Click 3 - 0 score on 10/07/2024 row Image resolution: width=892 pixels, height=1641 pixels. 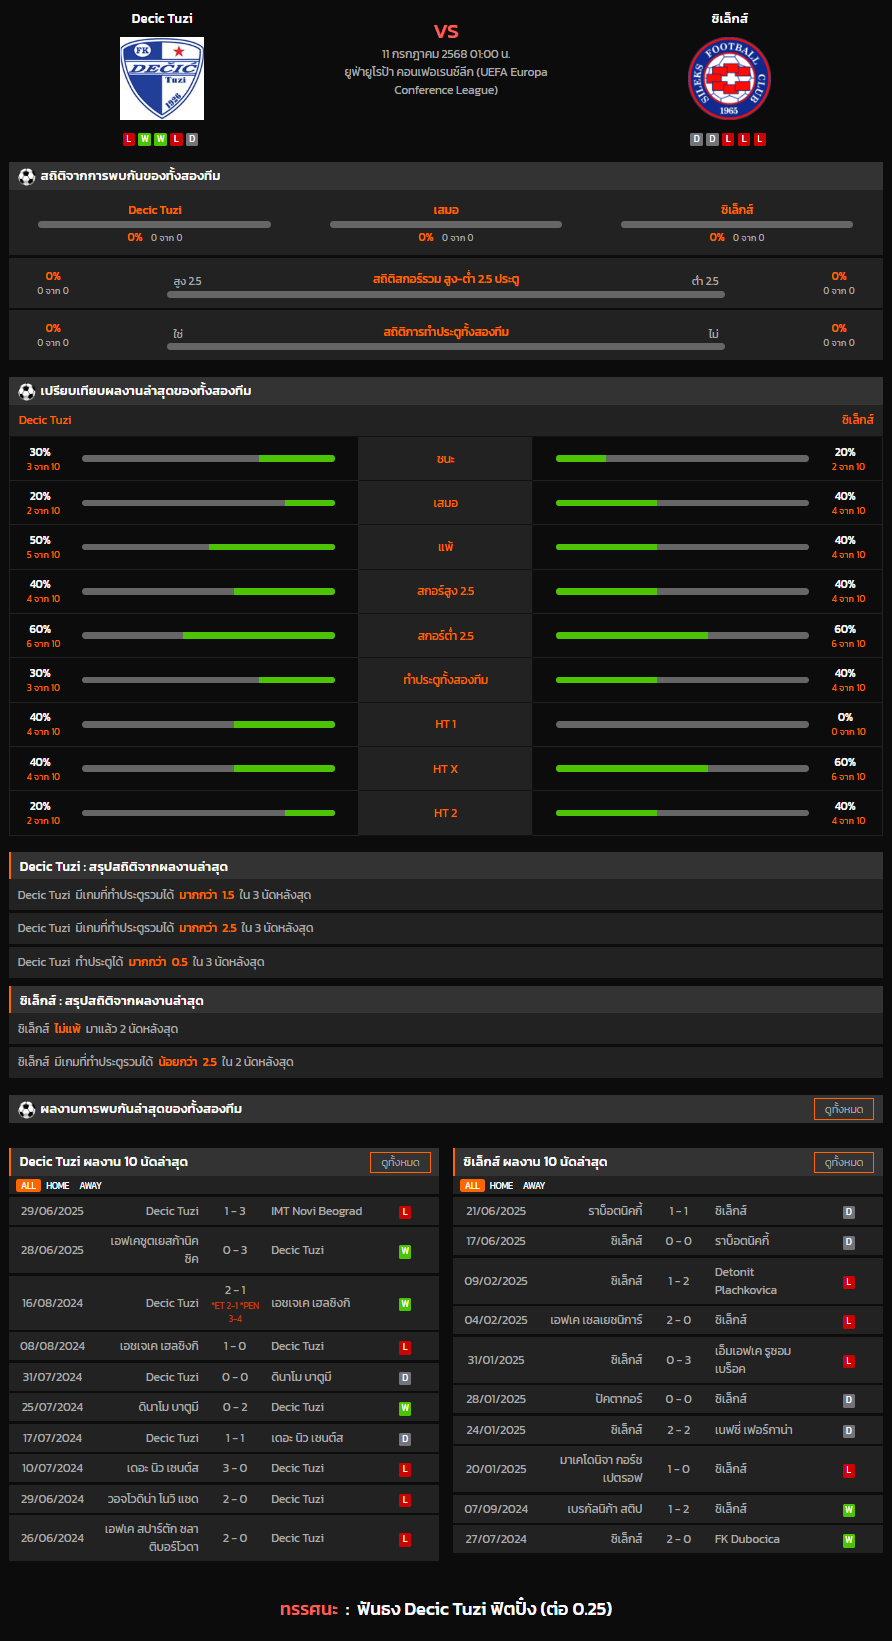click(x=235, y=1469)
